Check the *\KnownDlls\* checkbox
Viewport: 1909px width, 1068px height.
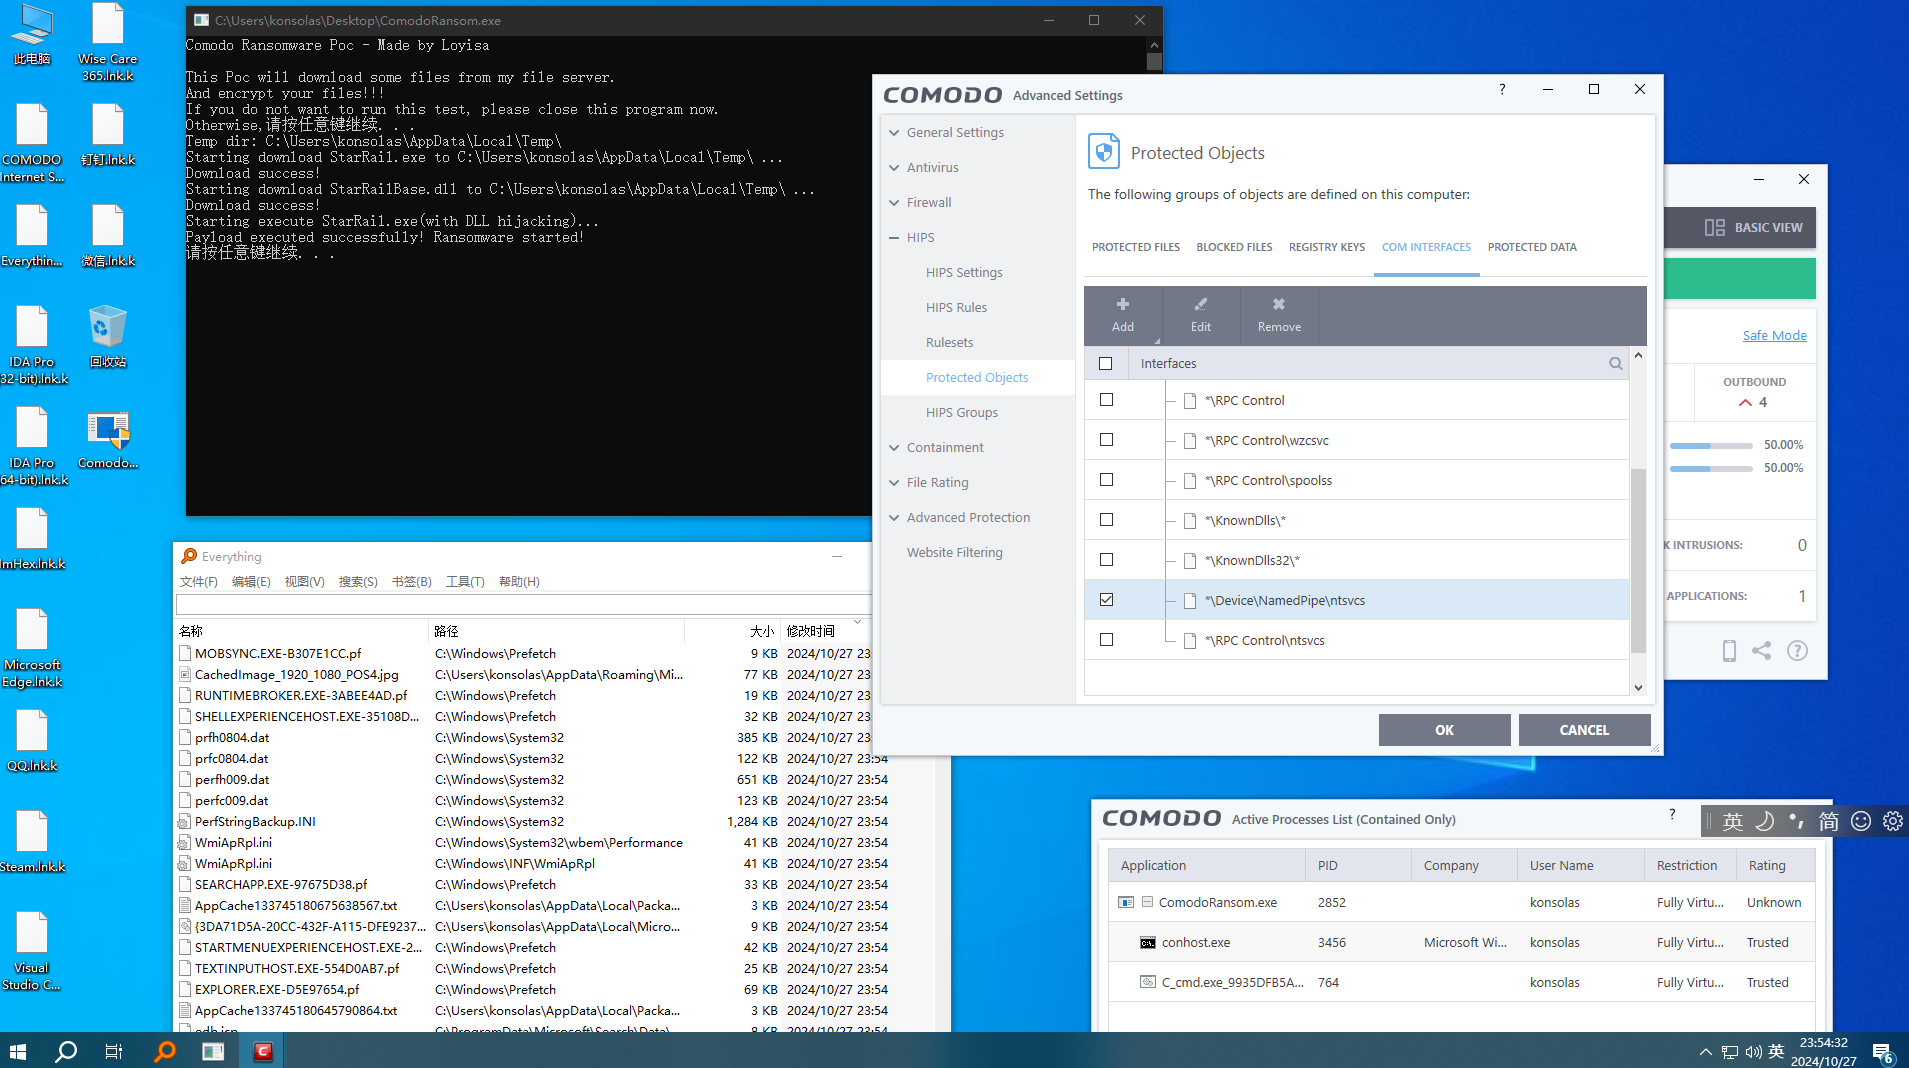pyautogui.click(x=1106, y=520)
